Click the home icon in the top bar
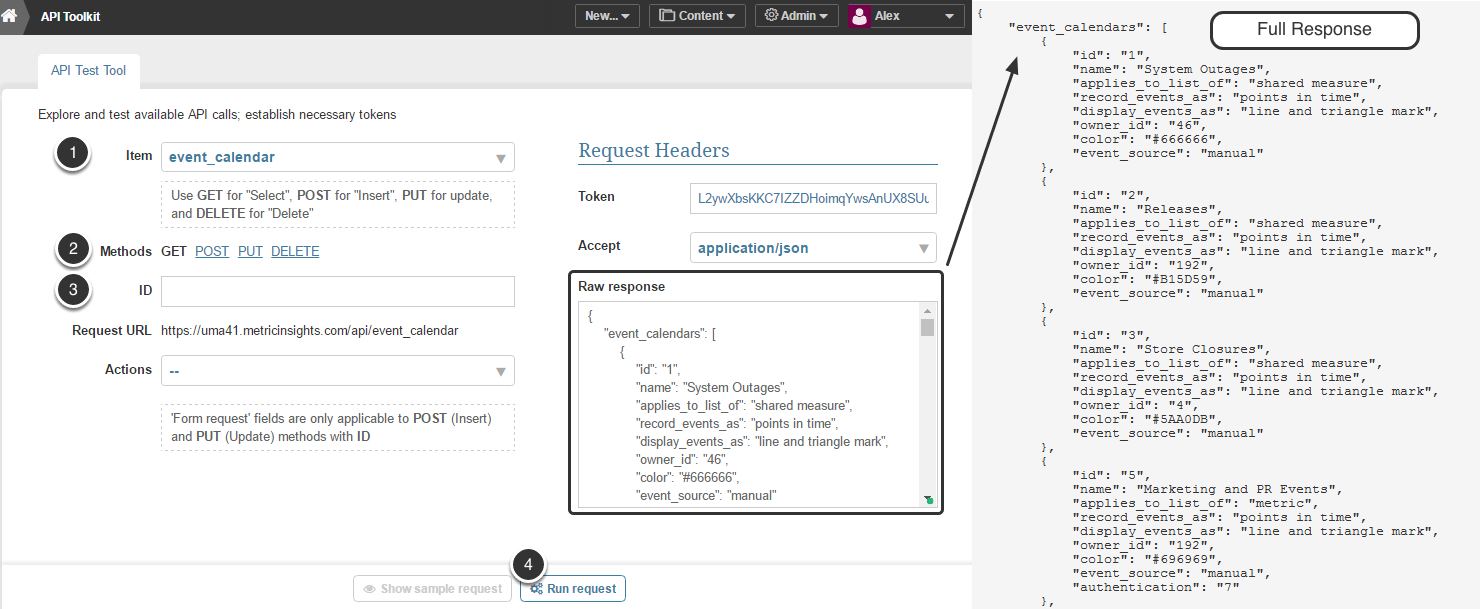Screen dimensions: 1480x609 [9, 16]
